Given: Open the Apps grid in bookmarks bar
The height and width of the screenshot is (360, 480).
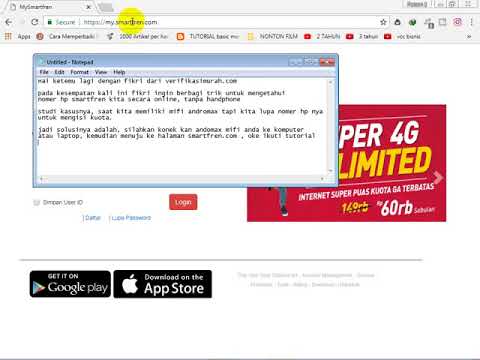Looking at the screenshot, I should click(17, 36).
